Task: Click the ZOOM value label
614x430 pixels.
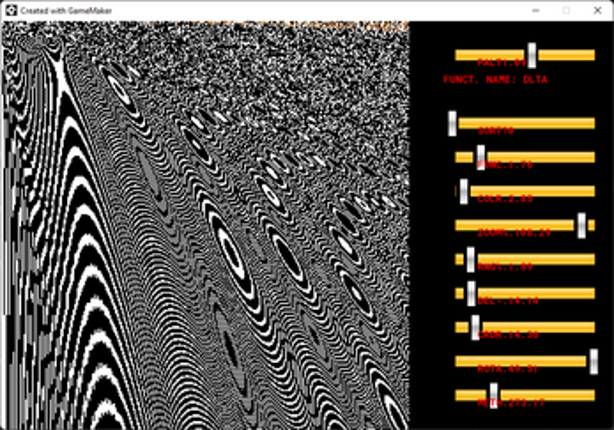Action: (514, 233)
